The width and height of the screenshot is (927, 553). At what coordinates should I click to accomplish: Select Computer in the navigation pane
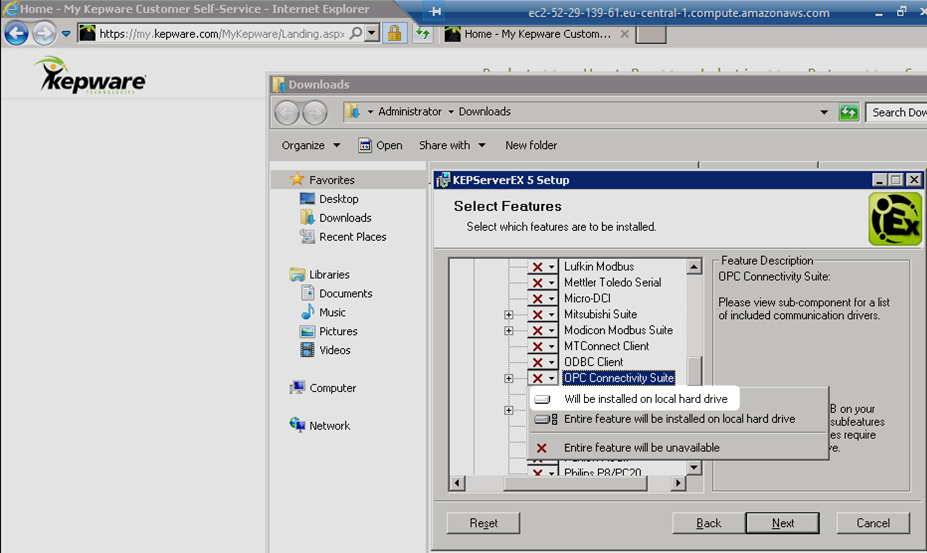(333, 388)
